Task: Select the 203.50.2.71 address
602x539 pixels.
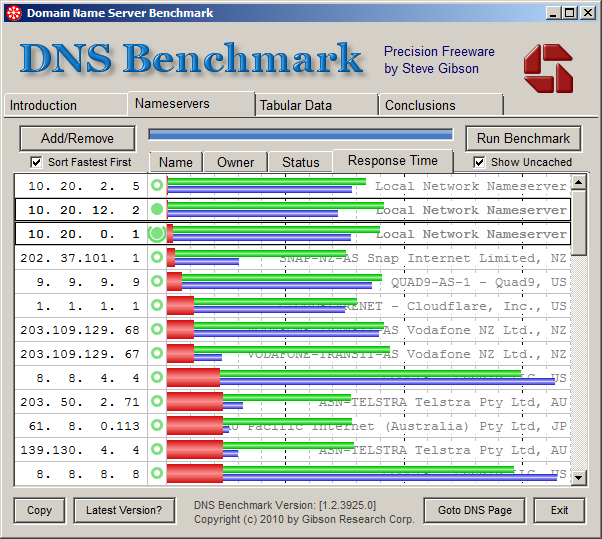Action: [x=80, y=402]
